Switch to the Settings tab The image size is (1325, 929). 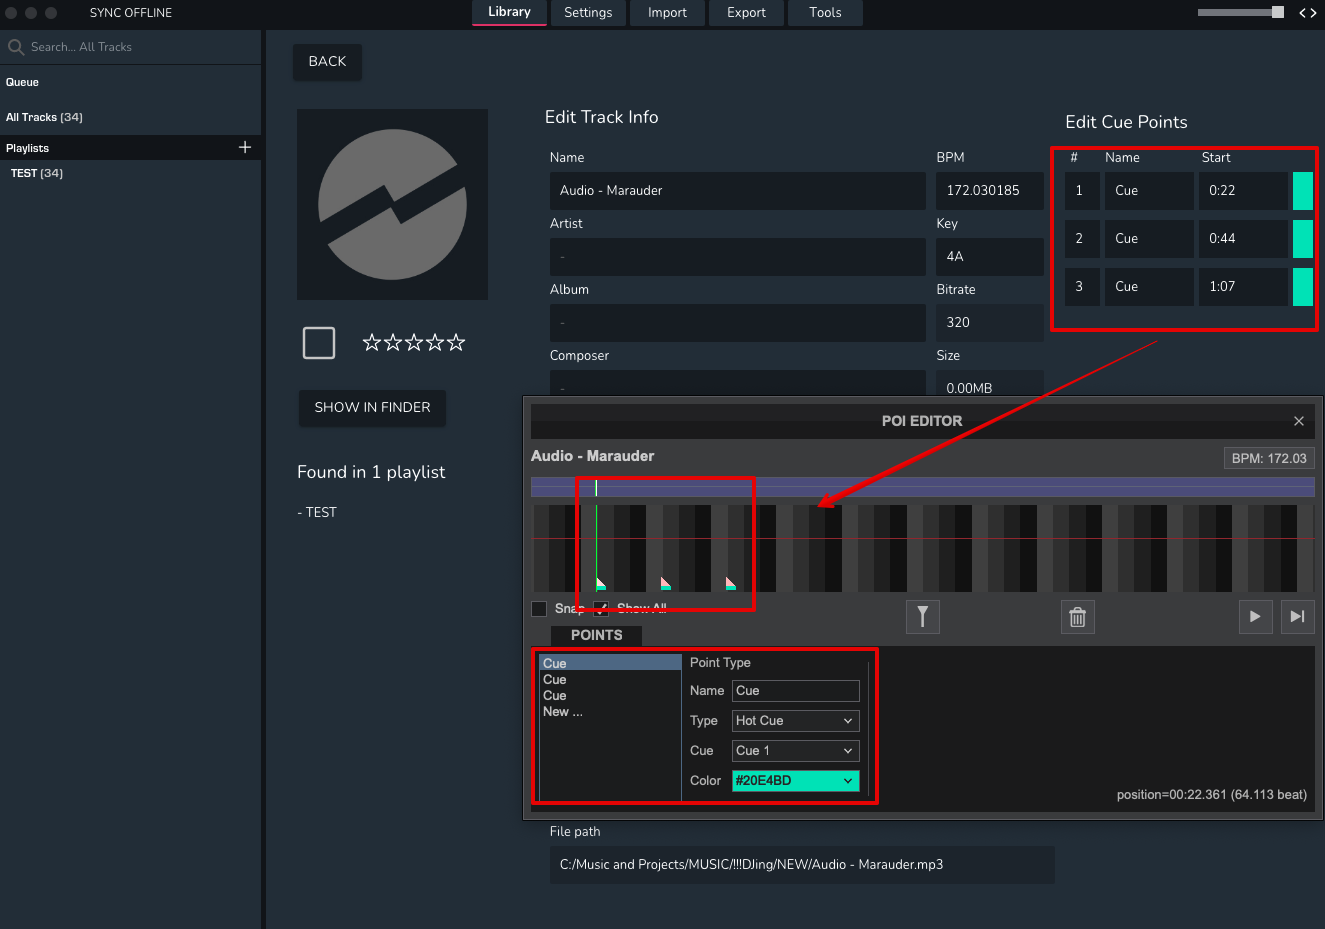point(588,13)
